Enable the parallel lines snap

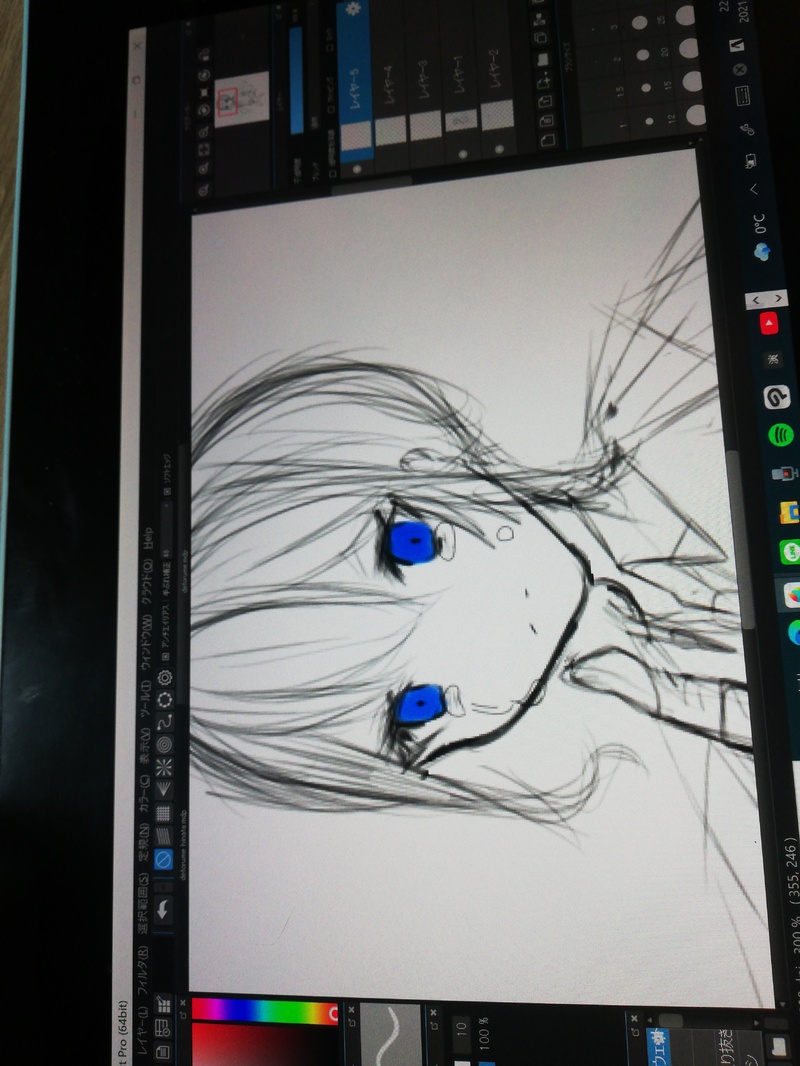coord(163,836)
